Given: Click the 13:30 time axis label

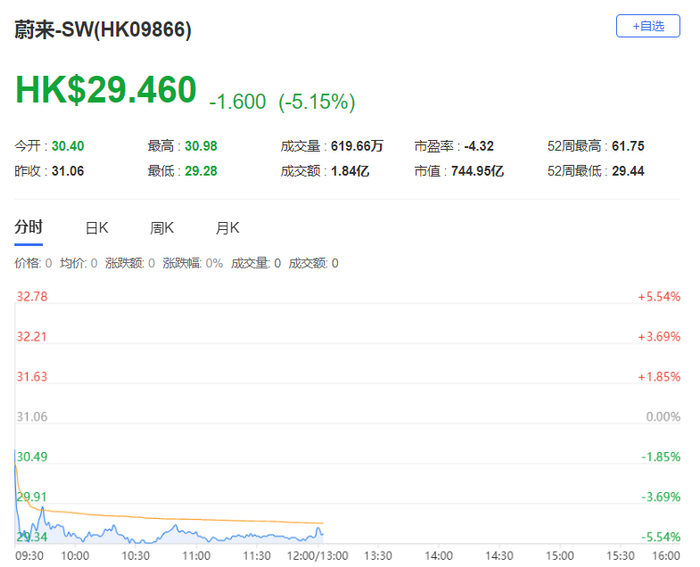Looking at the screenshot, I should coord(378,556).
